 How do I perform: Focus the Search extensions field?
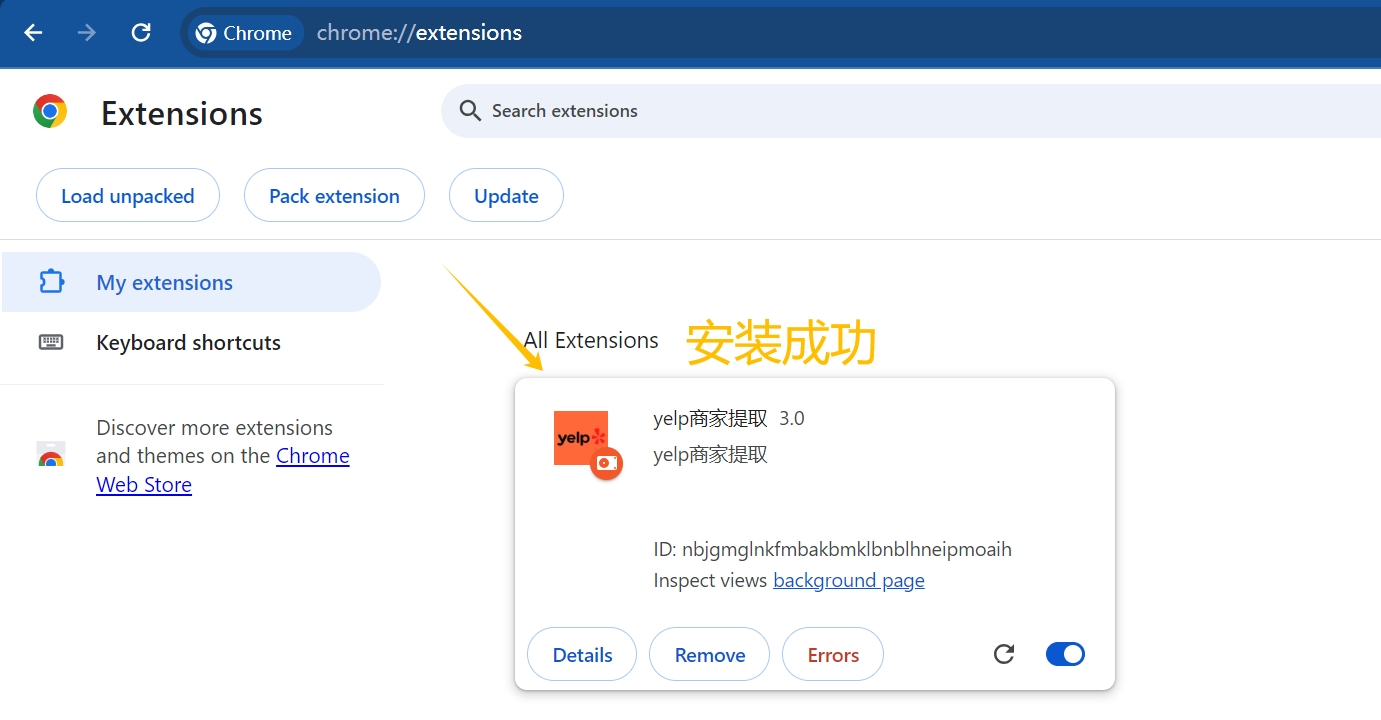[x=910, y=111]
